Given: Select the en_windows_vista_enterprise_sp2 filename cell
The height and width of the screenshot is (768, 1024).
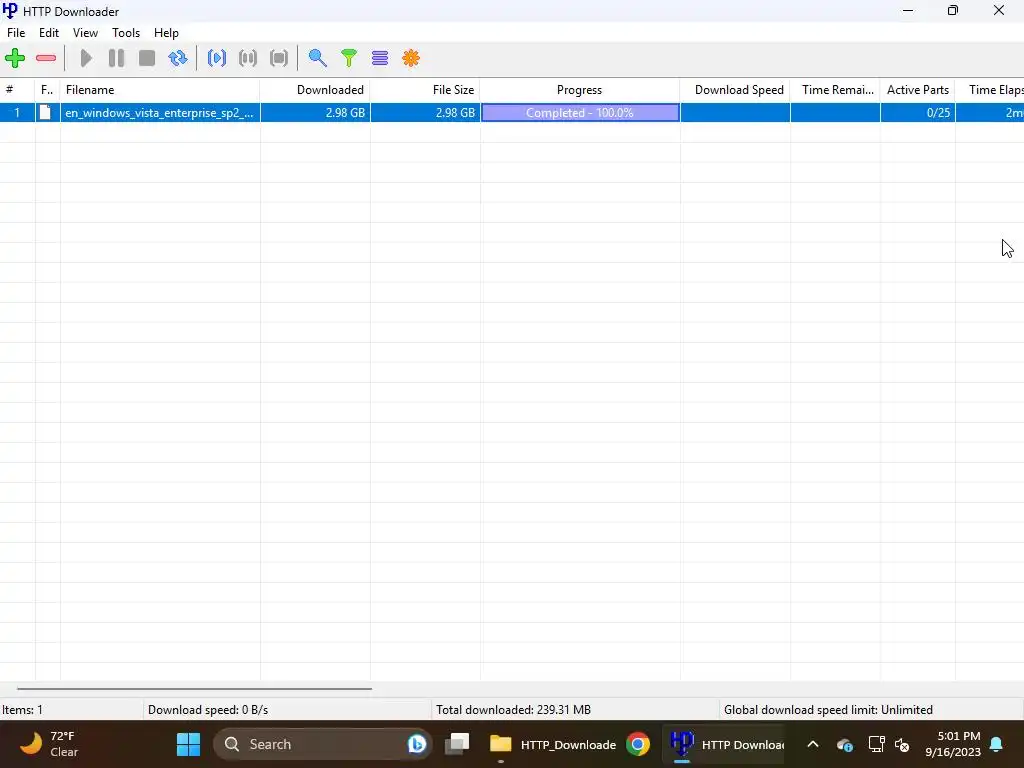Looking at the screenshot, I should click(160, 112).
